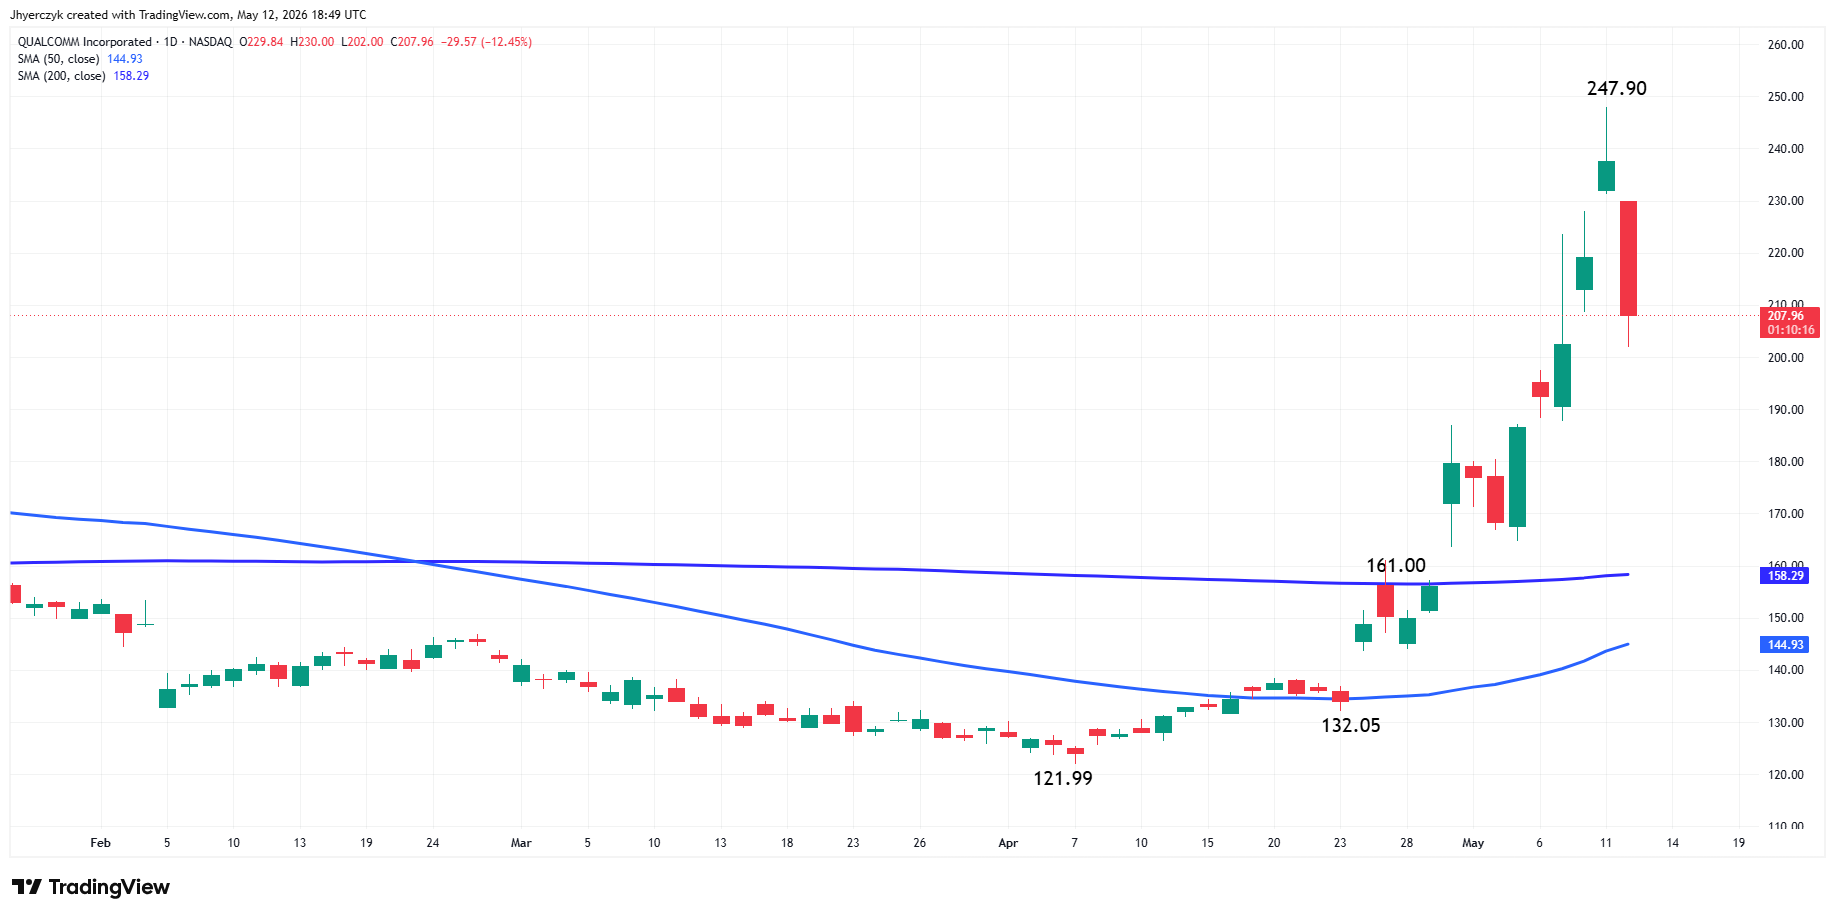The width and height of the screenshot is (1835, 917).
Task: Click the 200.00 price axis label
Action: [x=1785, y=358]
